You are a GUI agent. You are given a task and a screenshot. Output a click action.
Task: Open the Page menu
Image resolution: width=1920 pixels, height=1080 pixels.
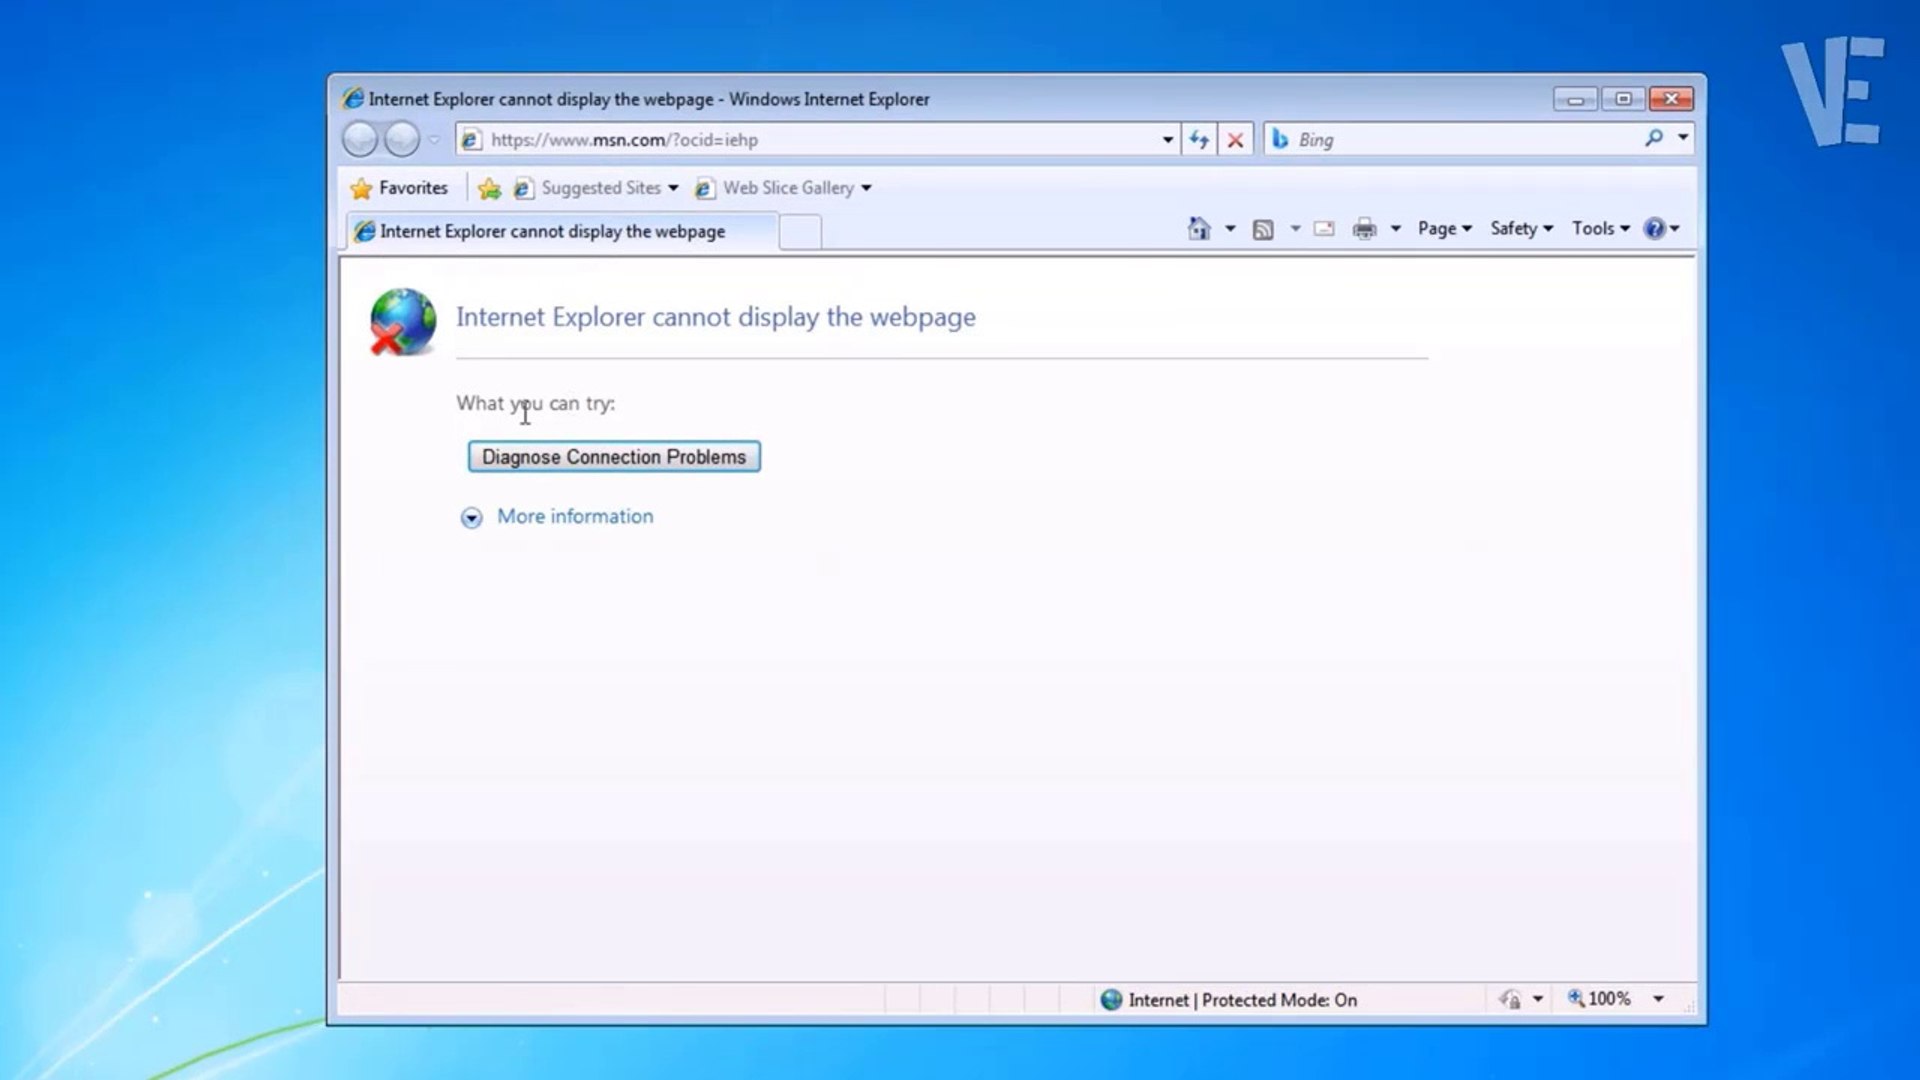pos(1444,229)
